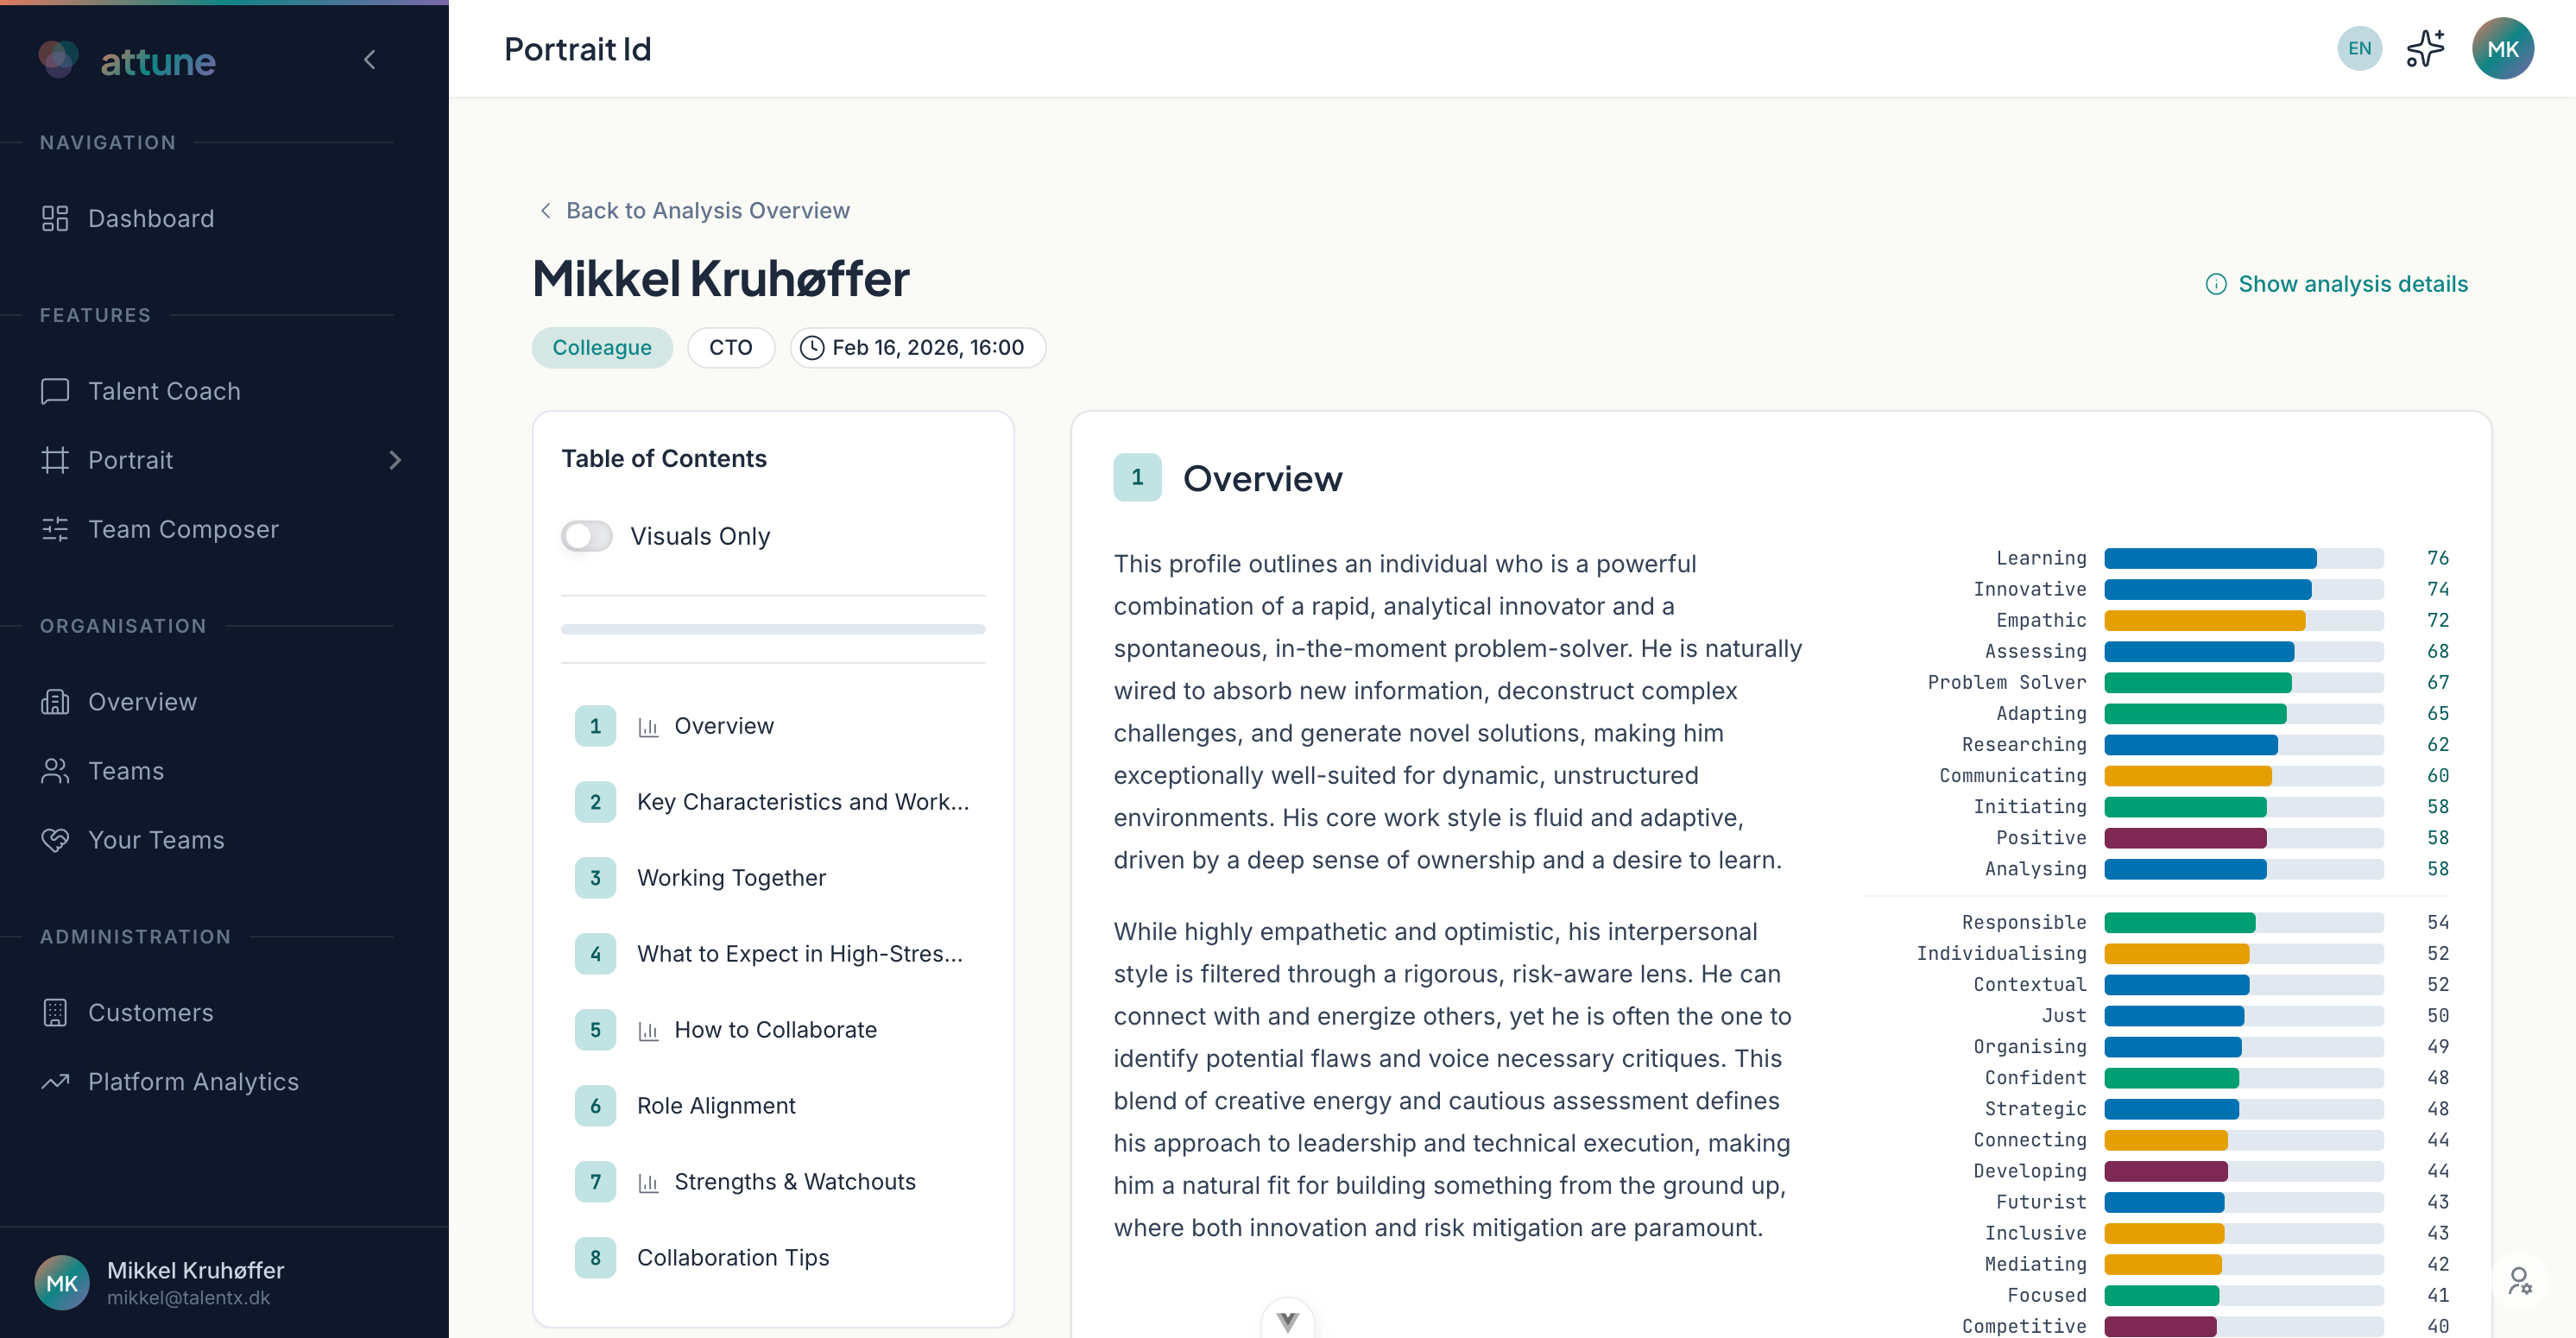Open the Customers building icon
This screenshot has height=1338, width=2576.
(x=55, y=1012)
